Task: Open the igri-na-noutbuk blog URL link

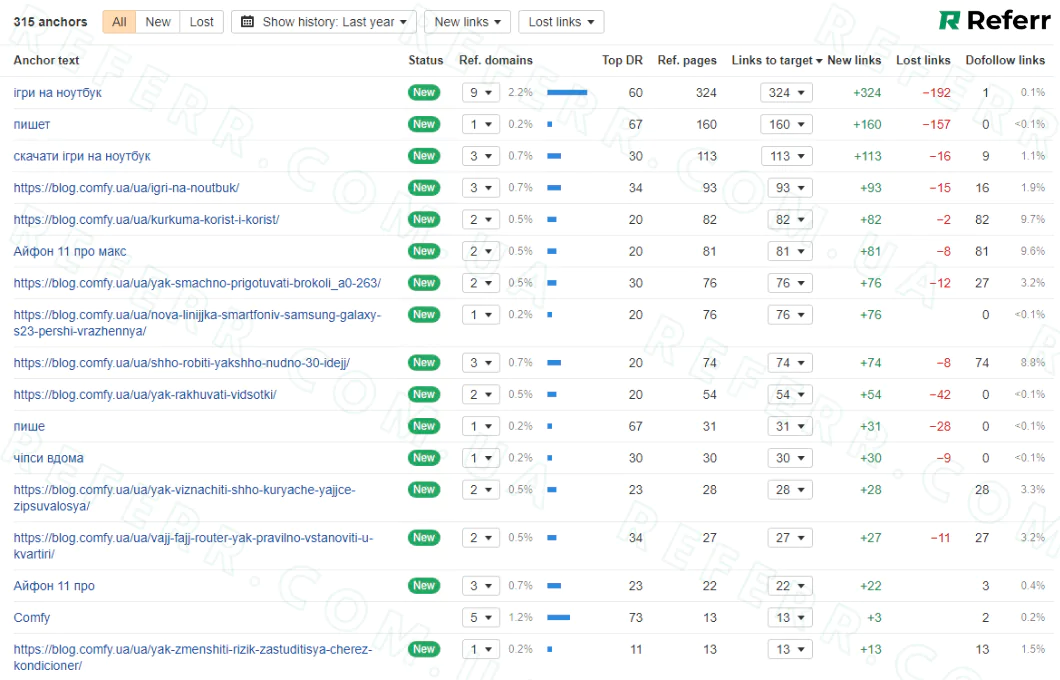Action: pos(126,188)
